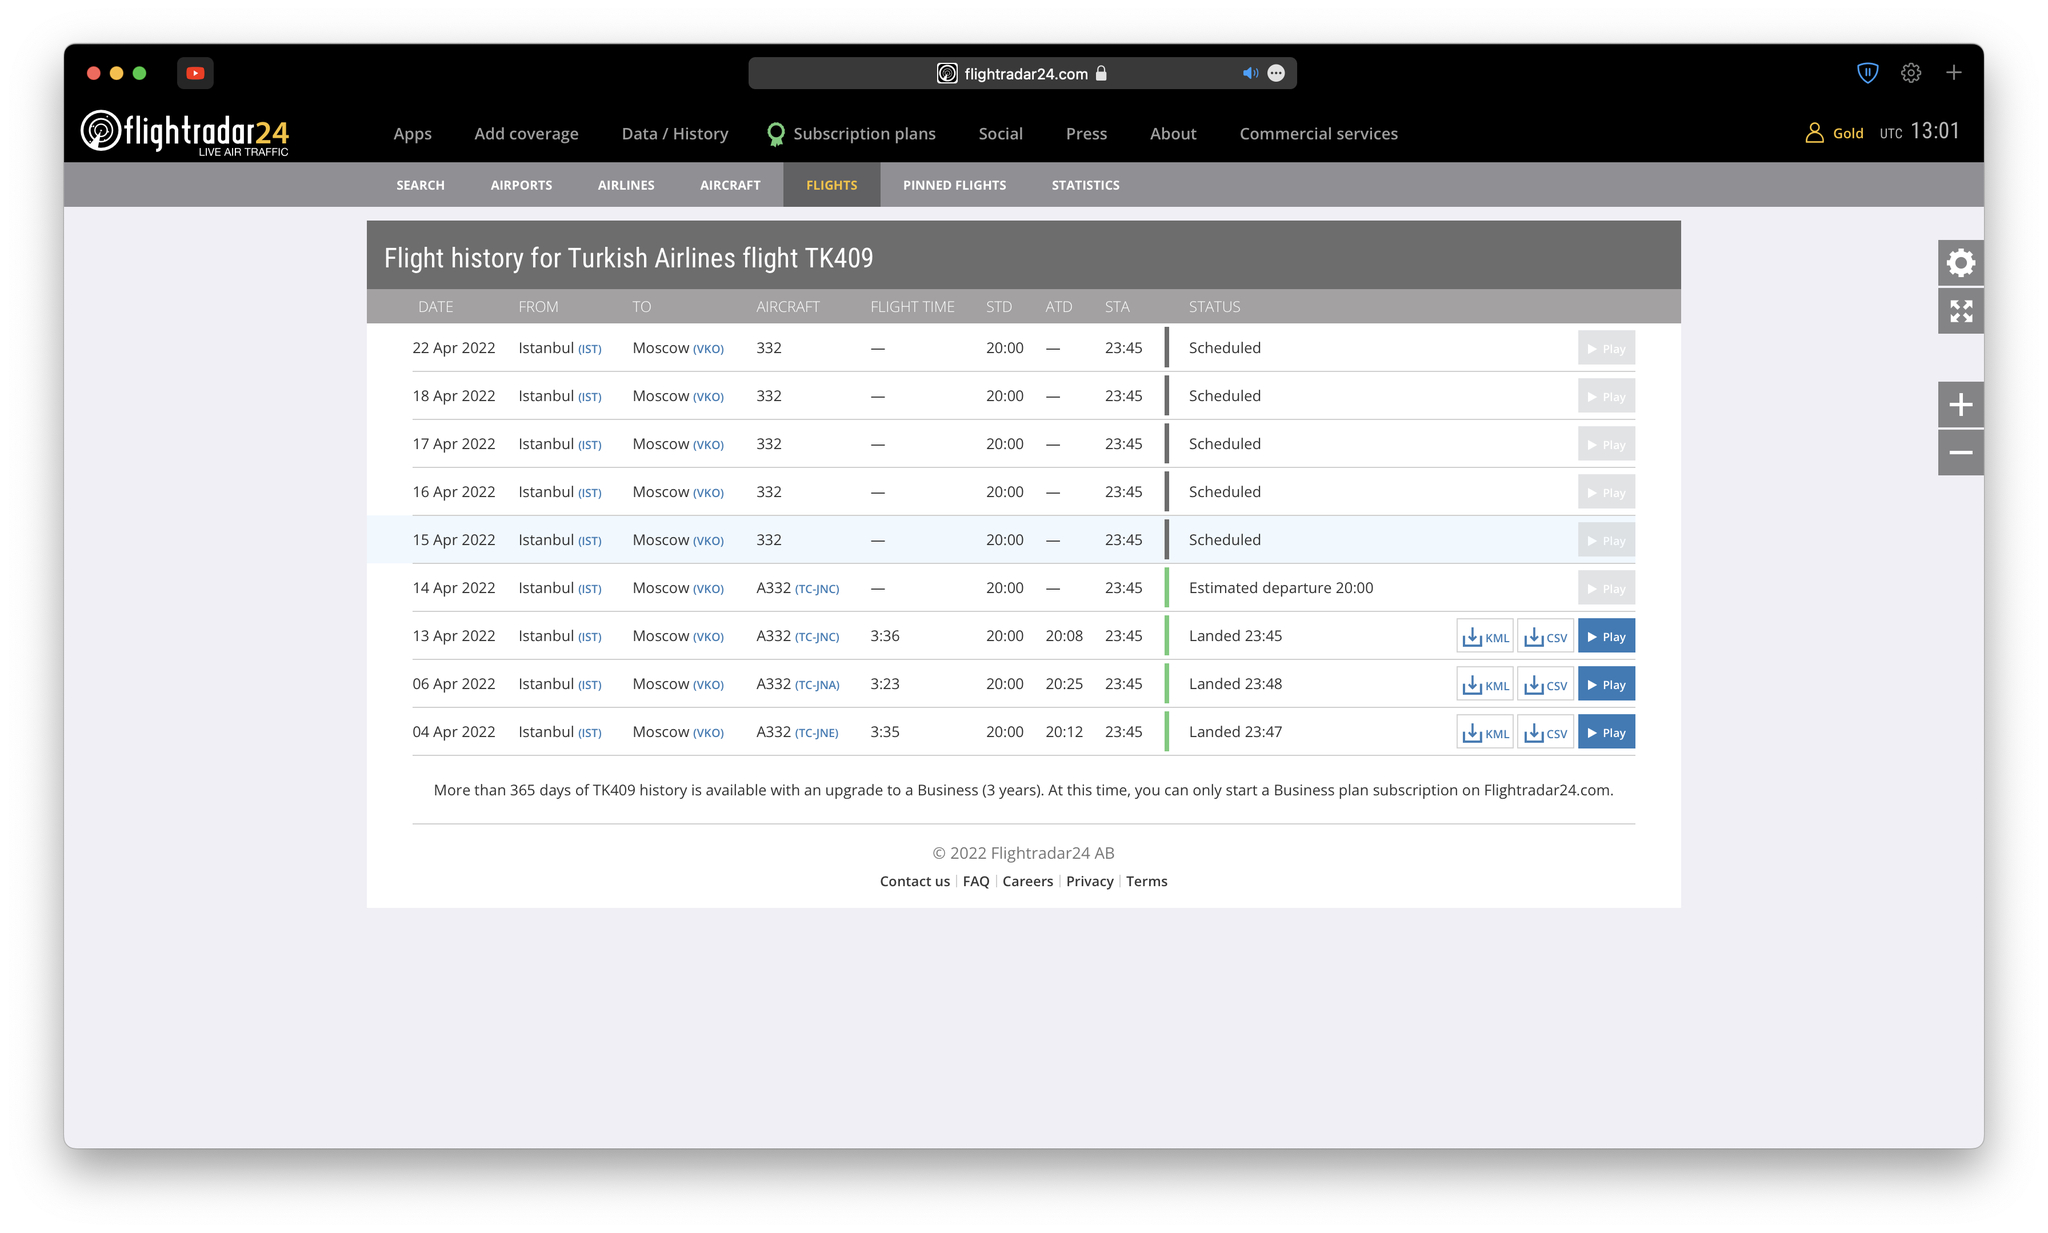Open the red YouTube pinned tab

click(x=195, y=73)
